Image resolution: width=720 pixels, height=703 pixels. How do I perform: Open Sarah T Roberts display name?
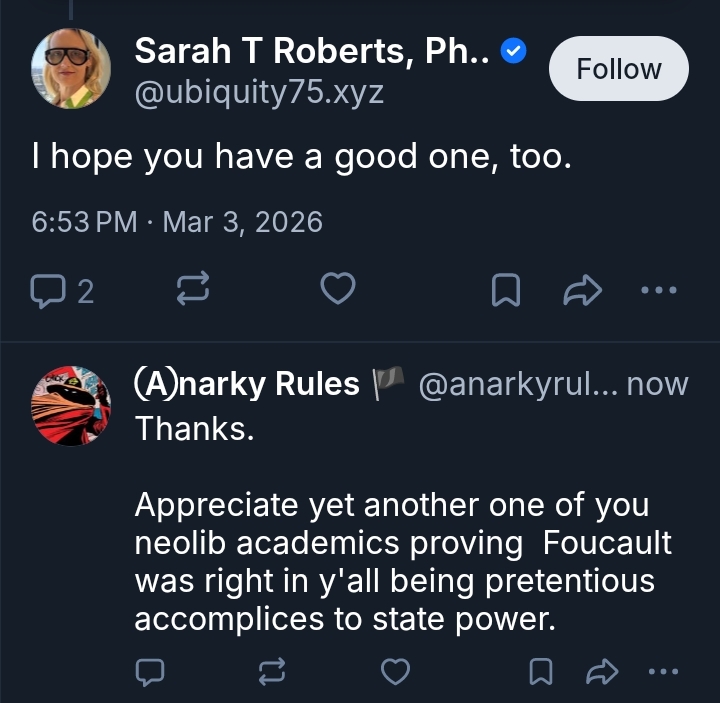pos(312,51)
